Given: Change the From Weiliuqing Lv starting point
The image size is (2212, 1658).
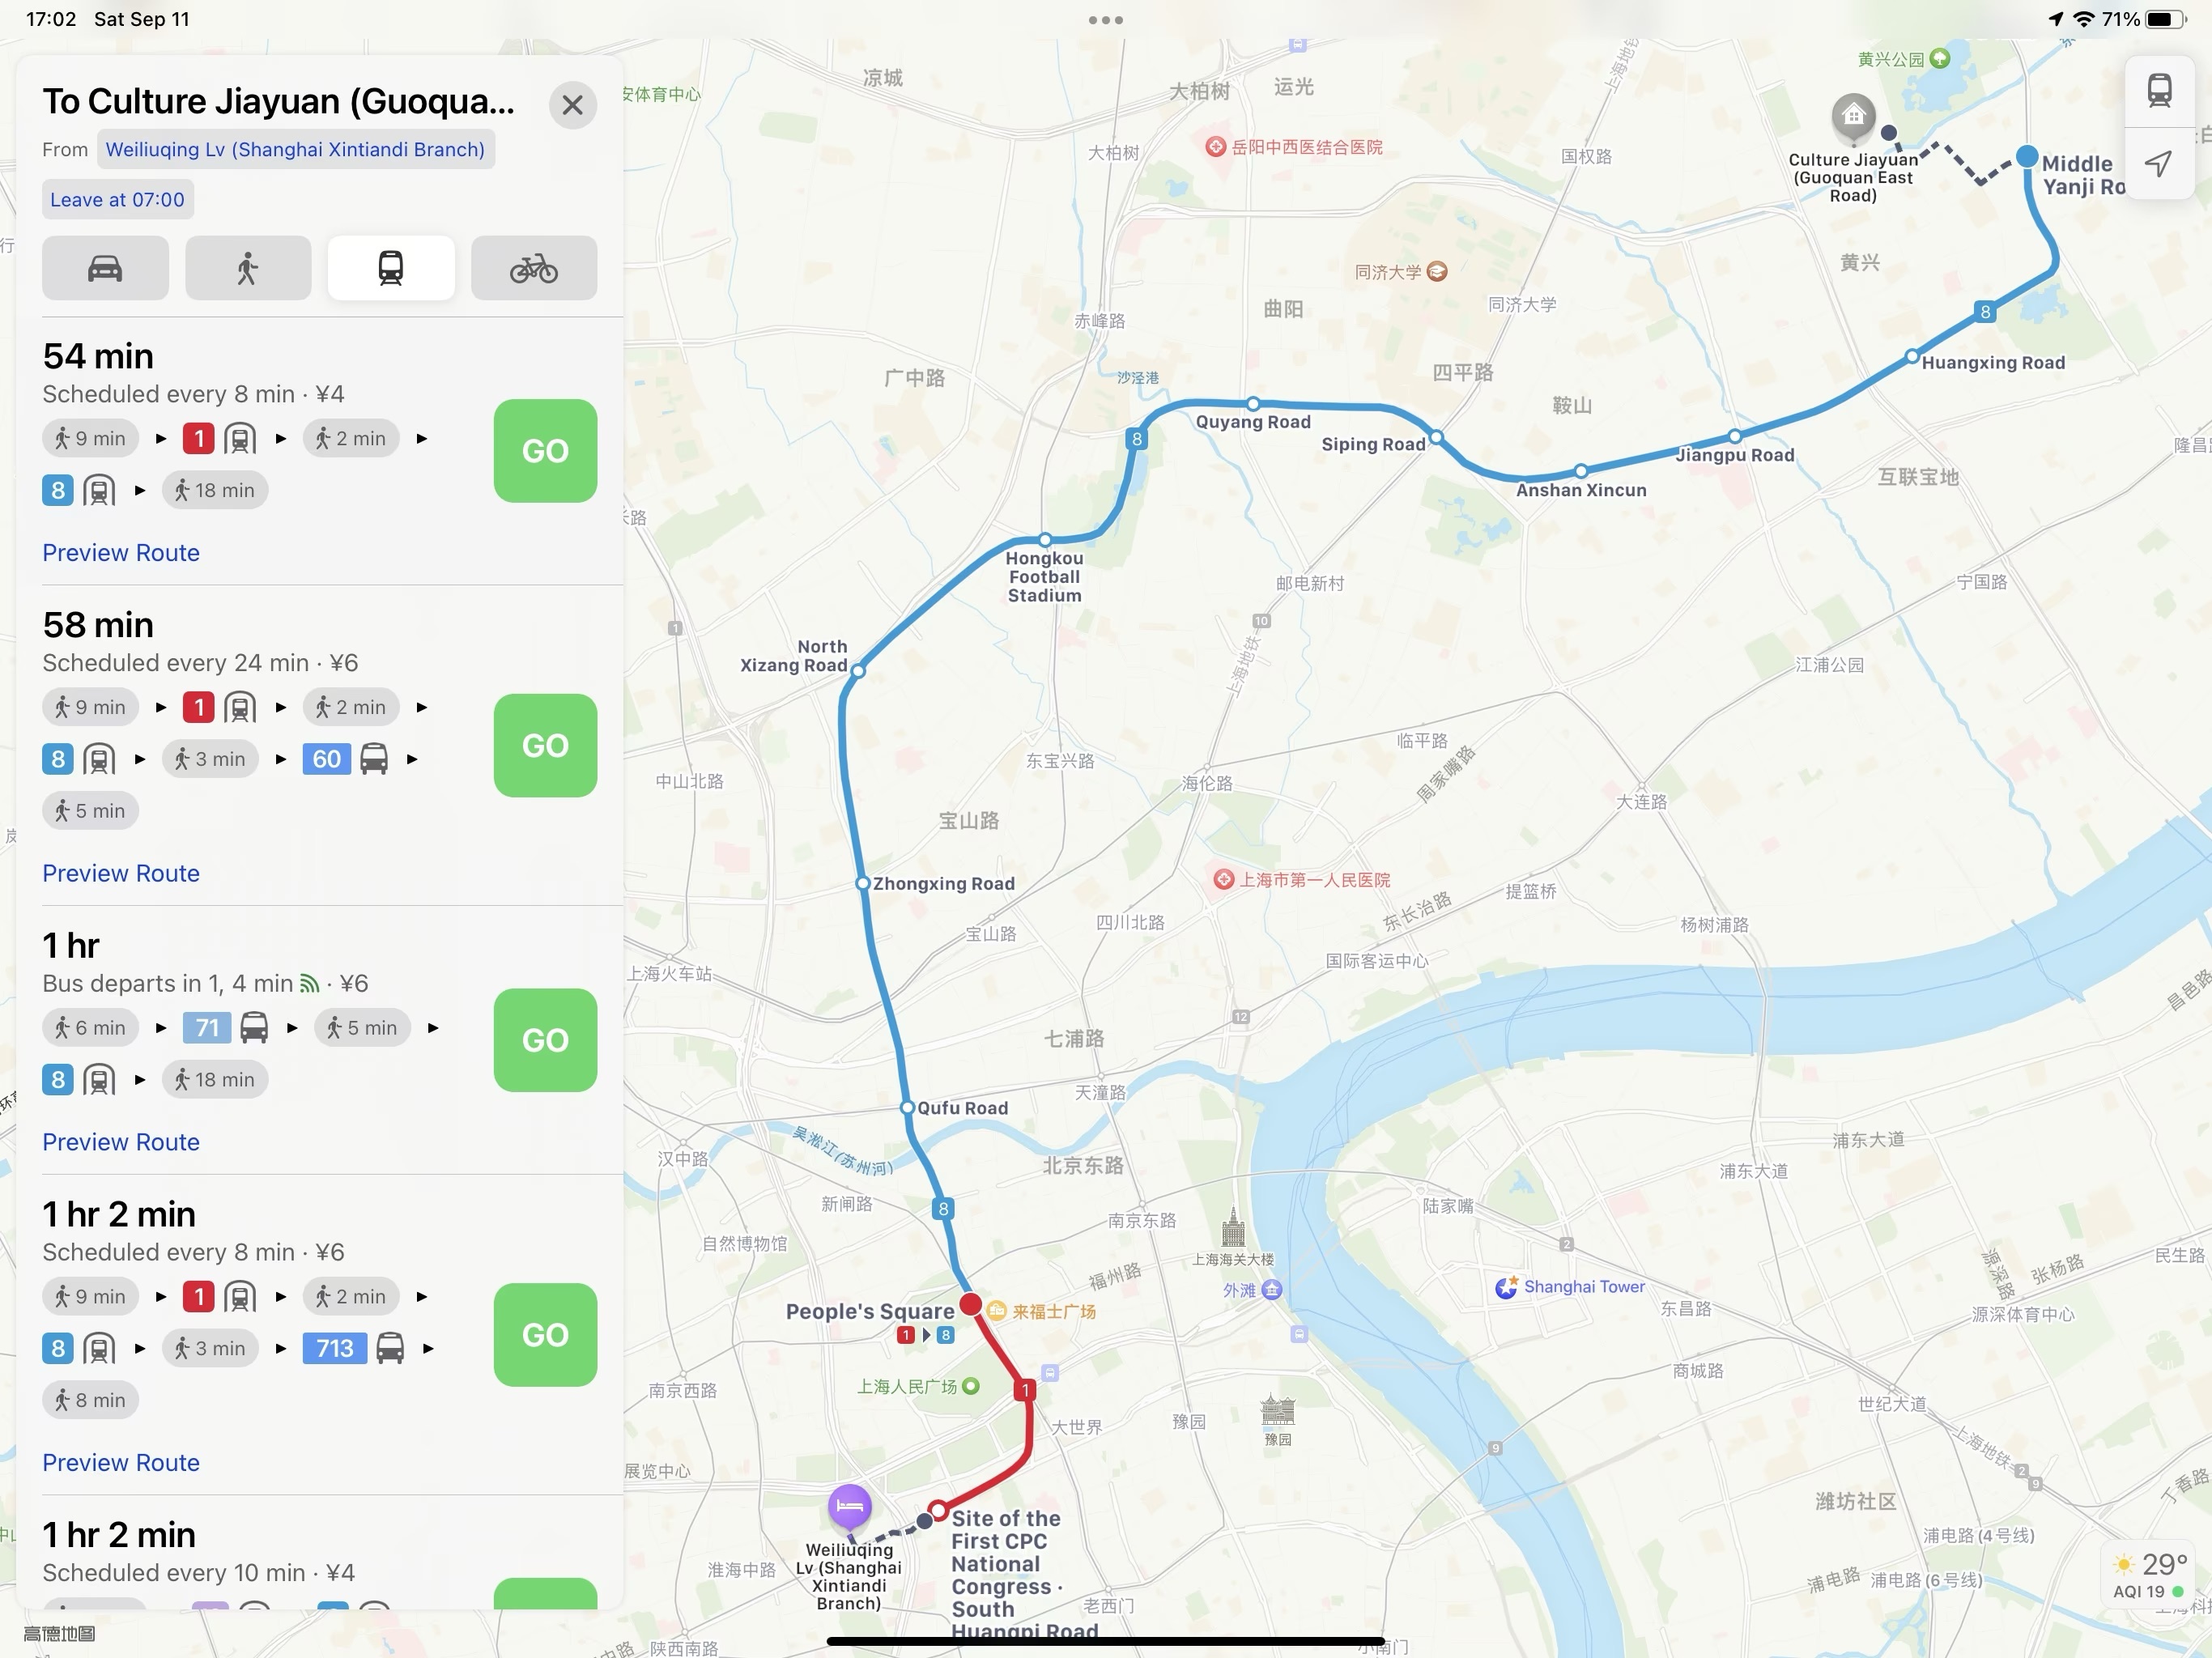Looking at the screenshot, I should tap(295, 149).
